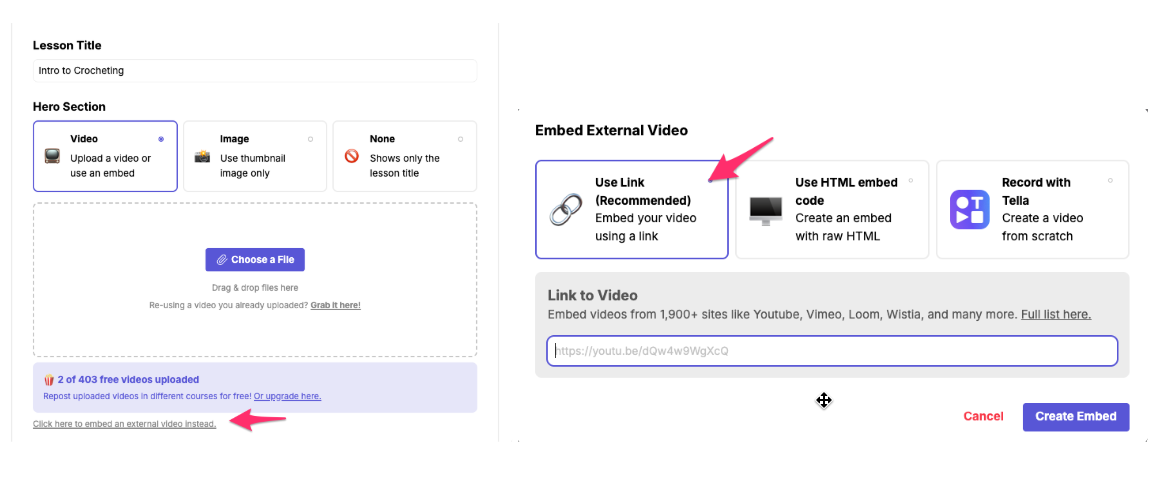This screenshot has width=1152, height=480.
Task: Open the 'Grab it here!' link
Action: pos(335,305)
